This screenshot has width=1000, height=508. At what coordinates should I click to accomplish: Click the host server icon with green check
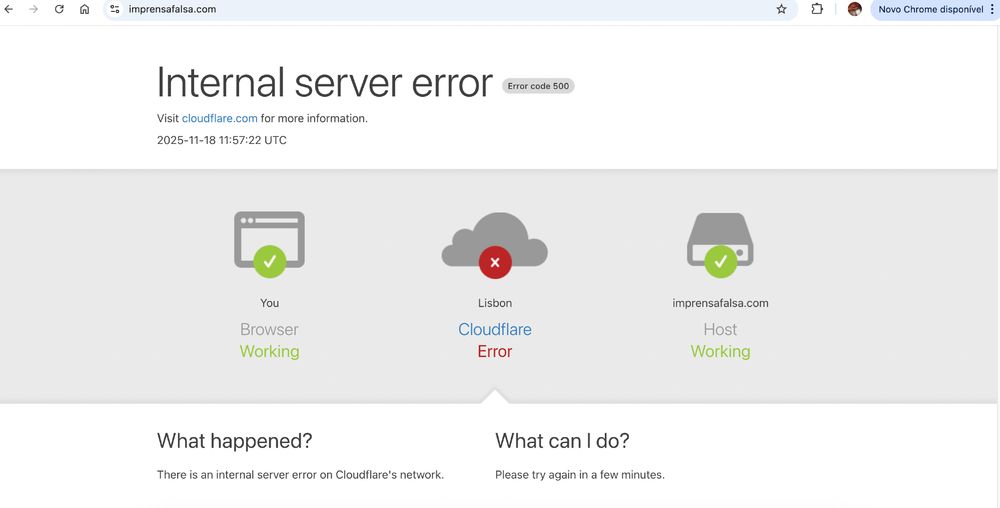tap(720, 245)
